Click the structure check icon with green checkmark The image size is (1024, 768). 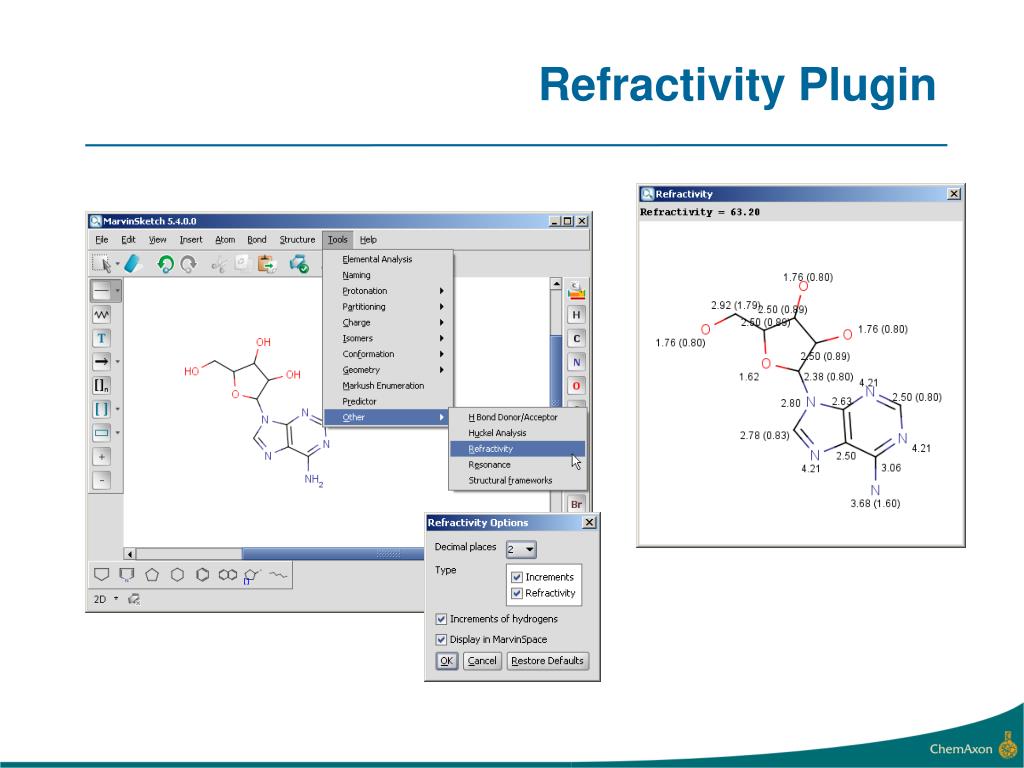pyautogui.click(x=299, y=264)
